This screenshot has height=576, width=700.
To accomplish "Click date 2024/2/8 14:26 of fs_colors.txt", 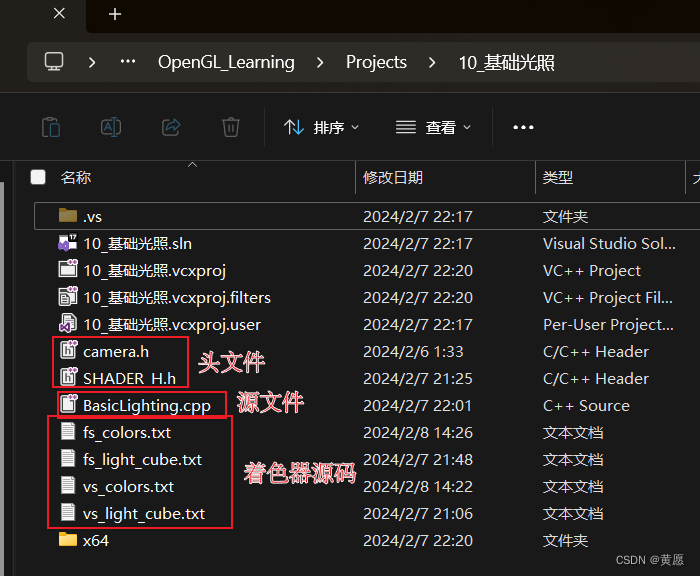I will (418, 433).
